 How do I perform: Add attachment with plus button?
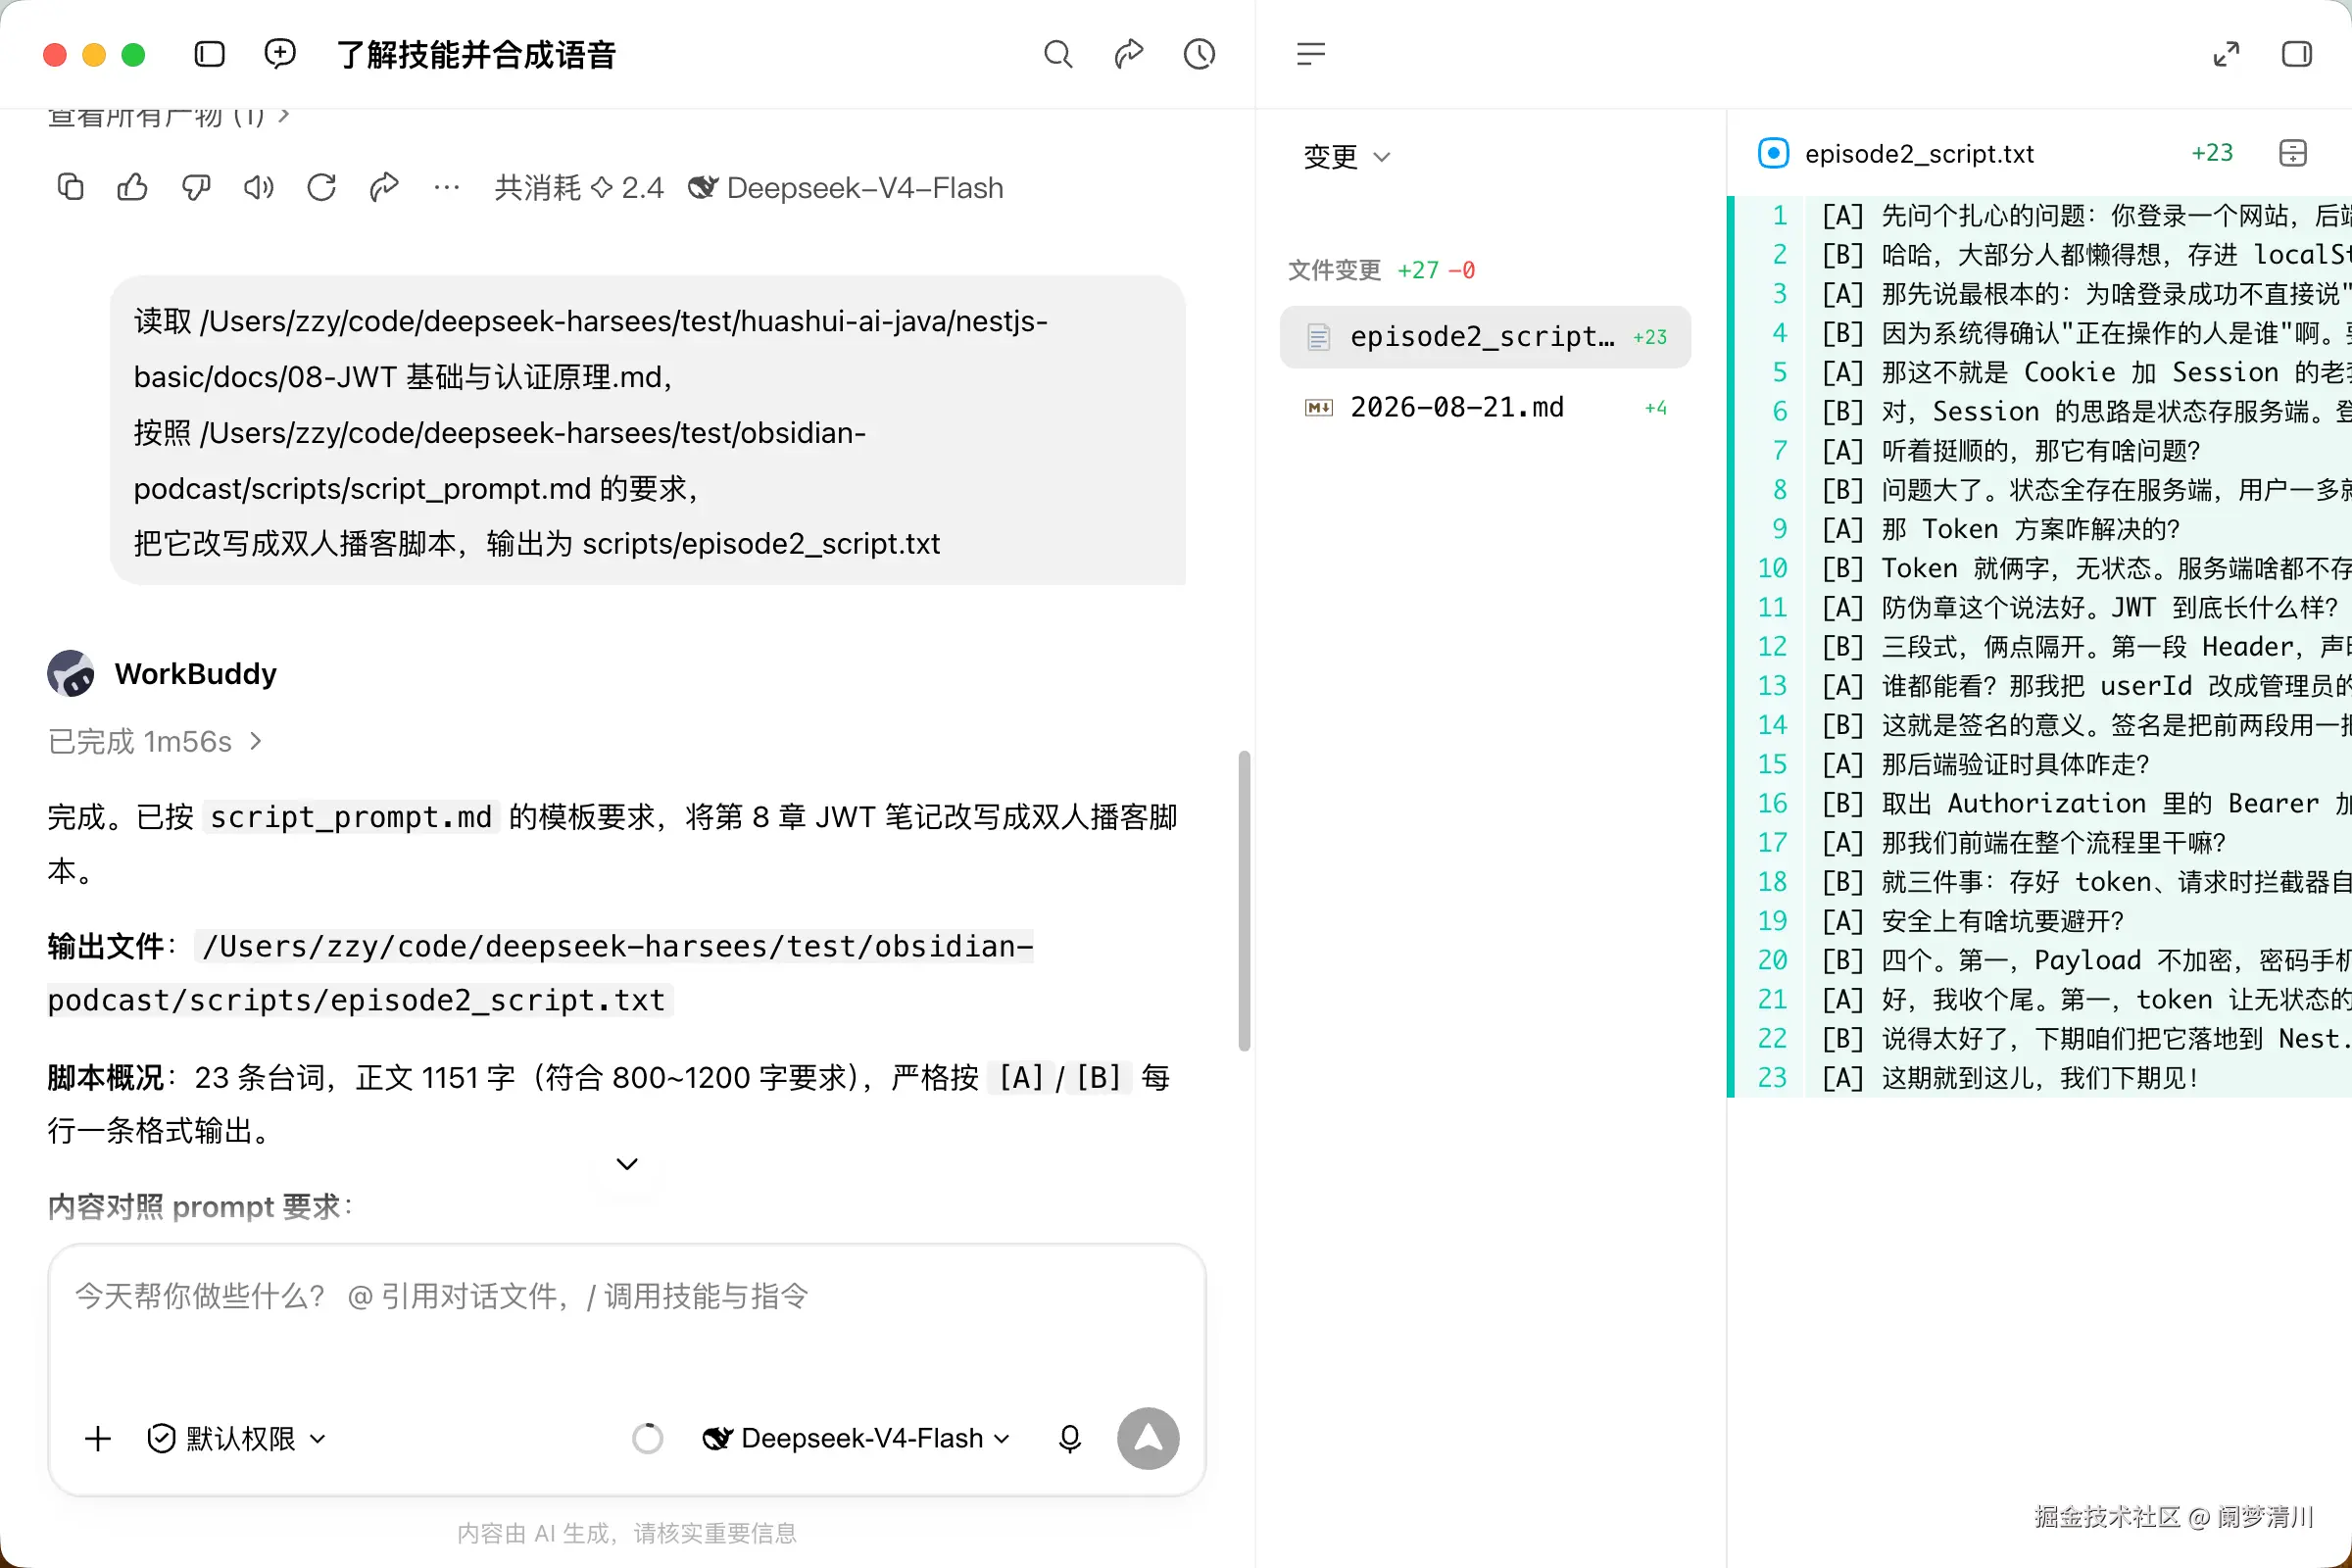tap(98, 1439)
